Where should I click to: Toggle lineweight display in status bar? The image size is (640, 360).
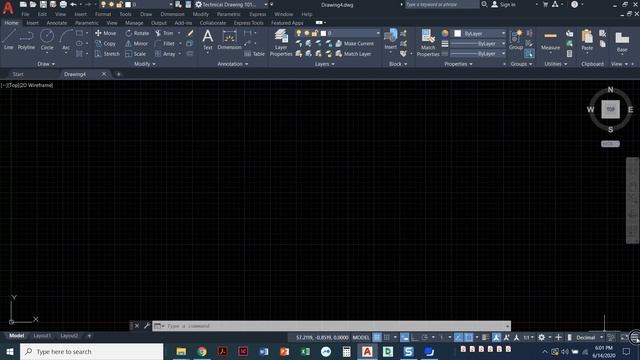[484, 337]
